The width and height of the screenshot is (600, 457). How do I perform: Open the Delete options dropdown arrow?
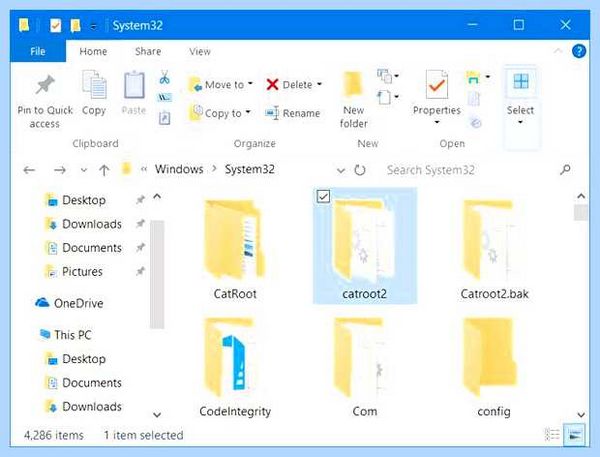pyautogui.click(x=319, y=84)
